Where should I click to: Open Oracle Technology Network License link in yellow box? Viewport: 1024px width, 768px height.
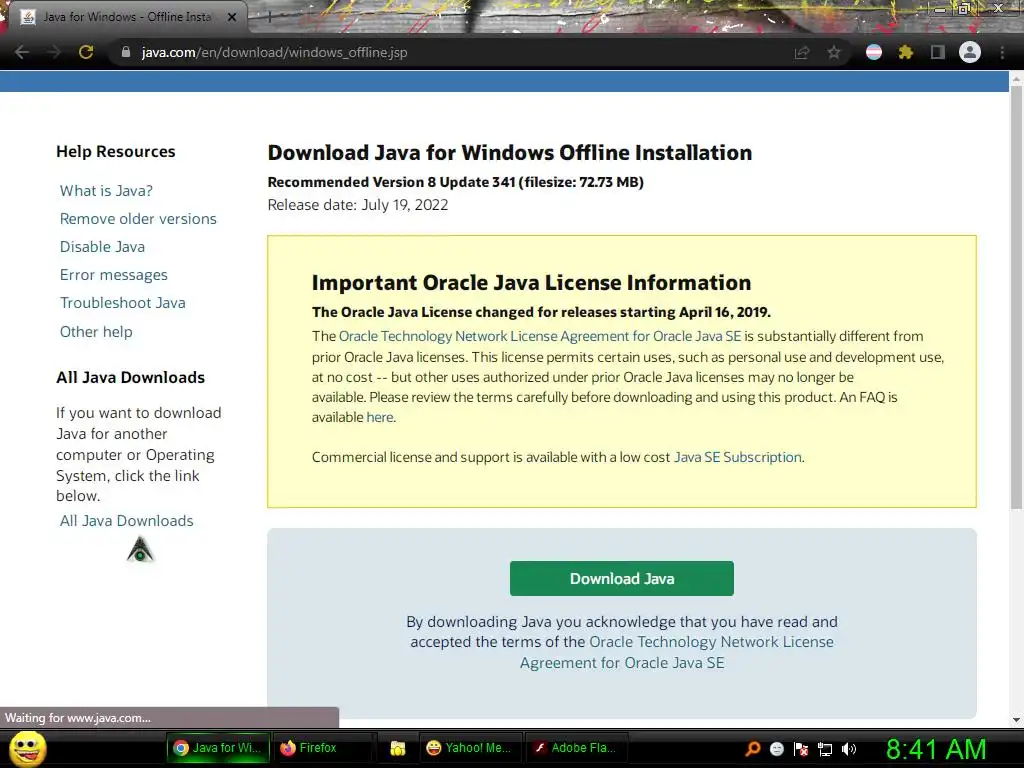click(540, 336)
